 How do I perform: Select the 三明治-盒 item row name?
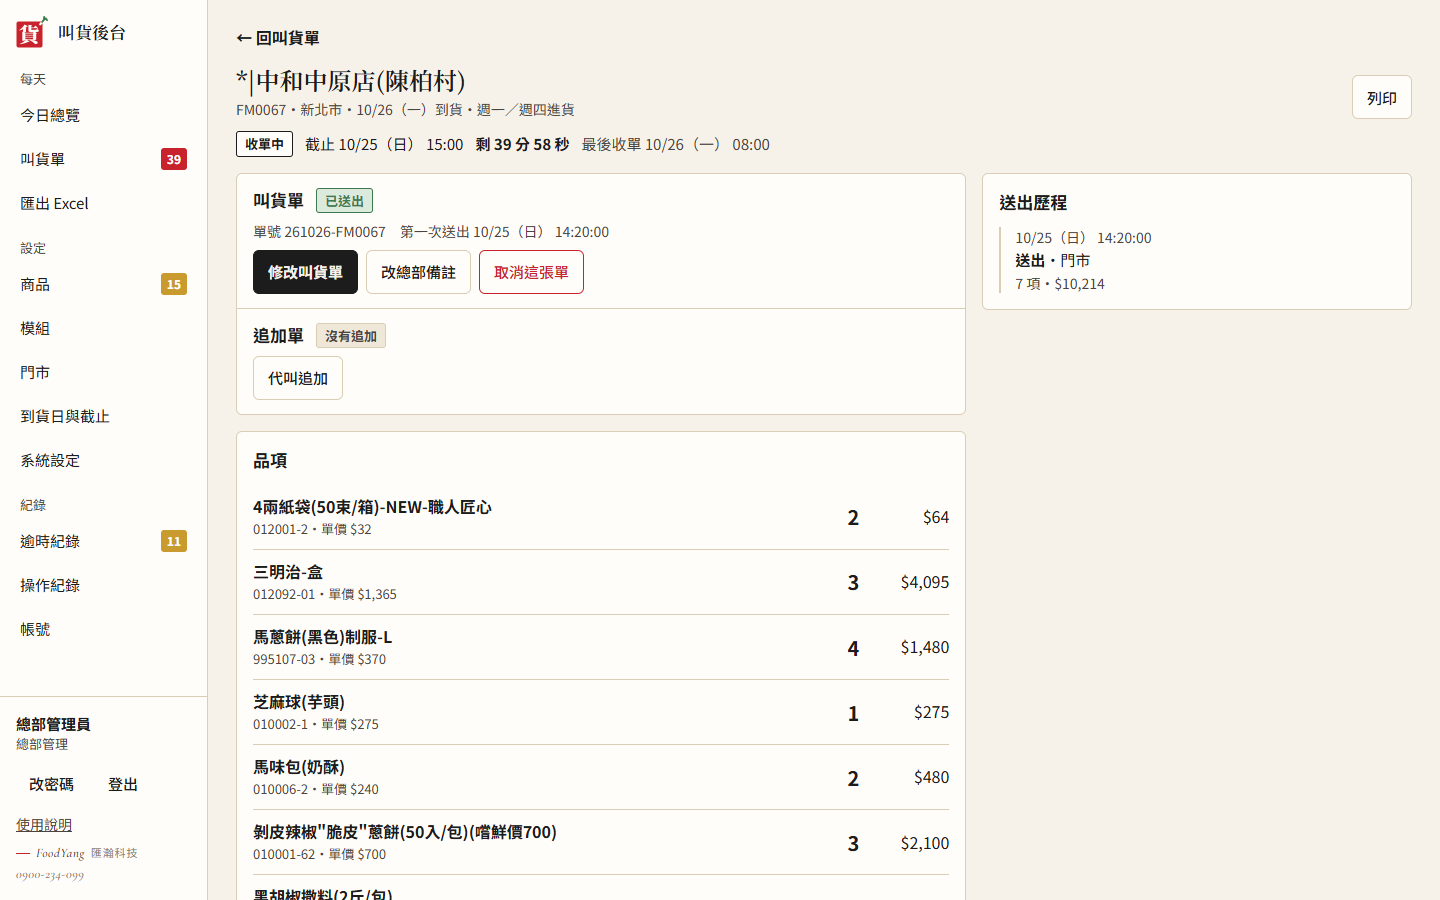point(288,572)
